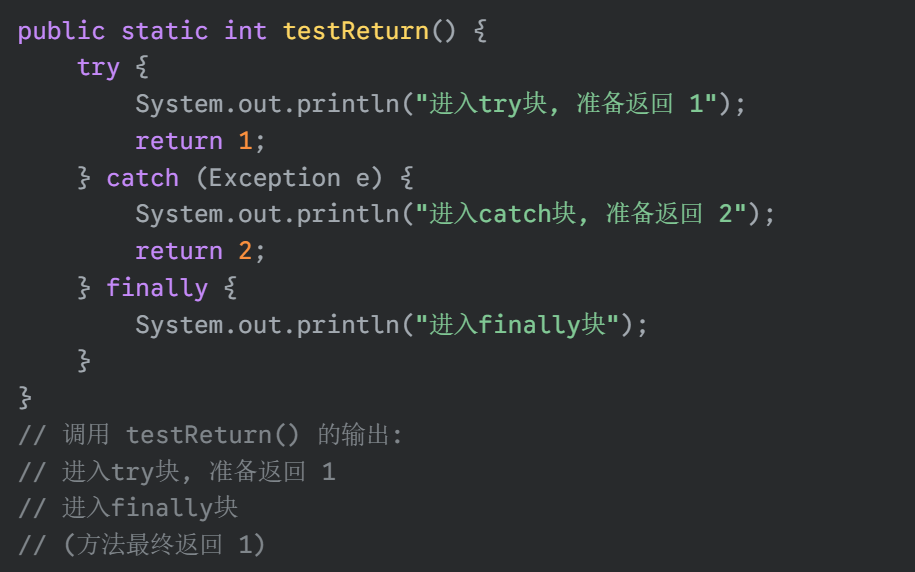Click the comment "调用 testReturn() 的输出"
915x572 pixels.
[x=230, y=435]
